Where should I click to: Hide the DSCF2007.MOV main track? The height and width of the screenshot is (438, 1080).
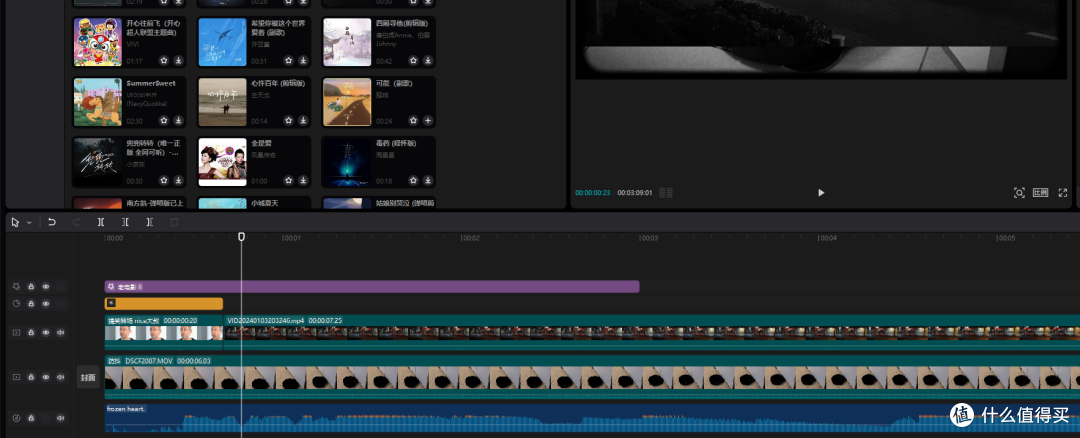(45, 377)
